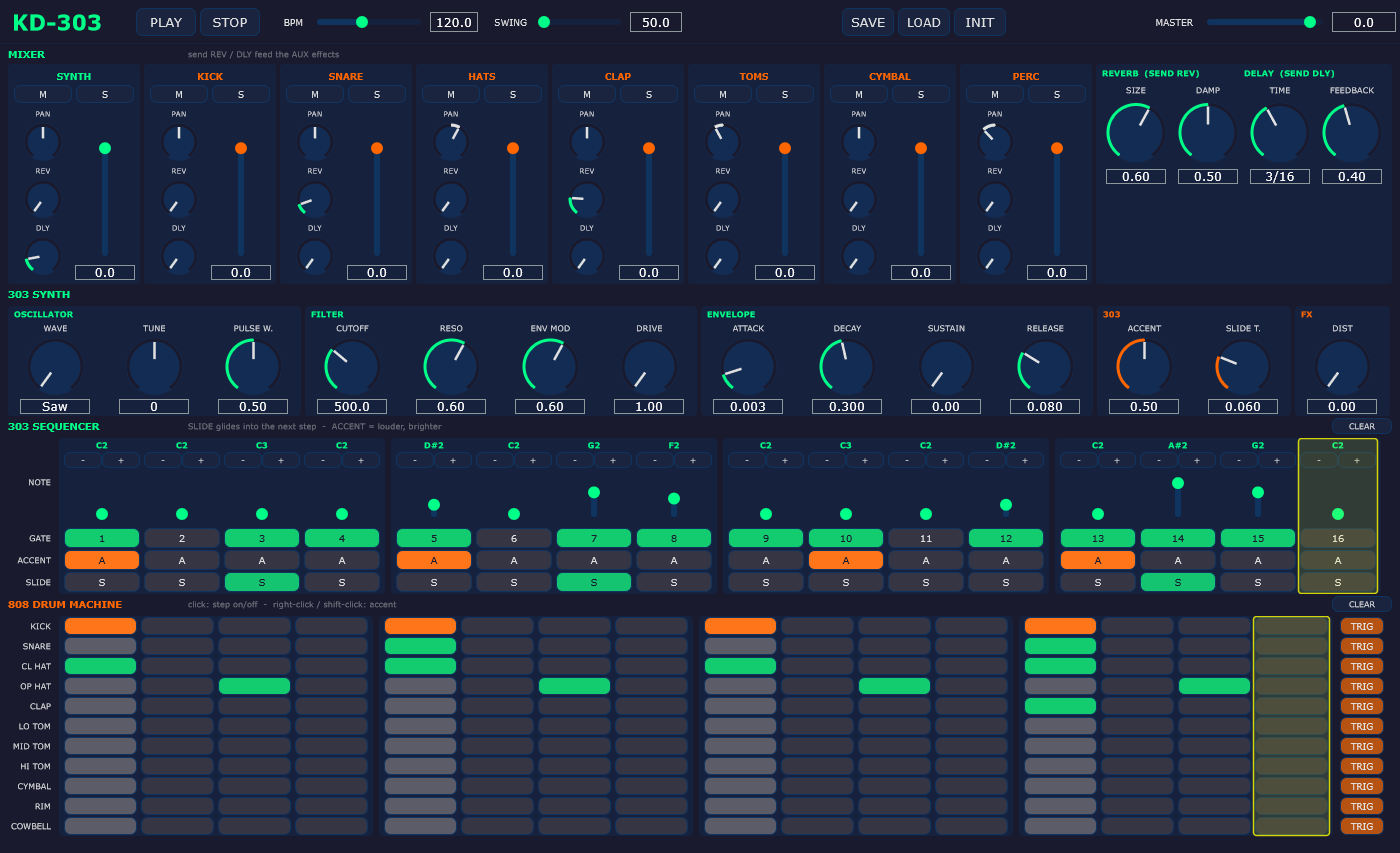Solo the KICK mixer channel
The width and height of the screenshot is (1400, 853).
coord(241,94)
